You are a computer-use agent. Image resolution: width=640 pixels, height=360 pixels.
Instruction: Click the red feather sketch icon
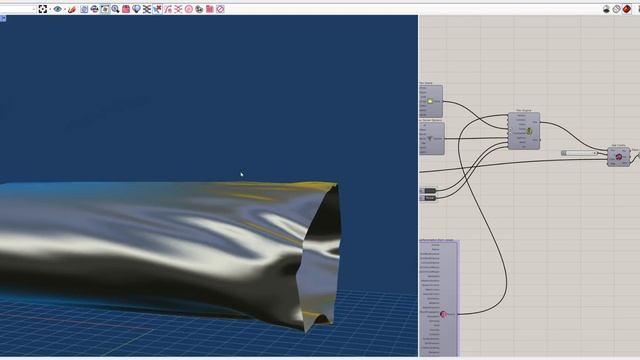coord(72,9)
